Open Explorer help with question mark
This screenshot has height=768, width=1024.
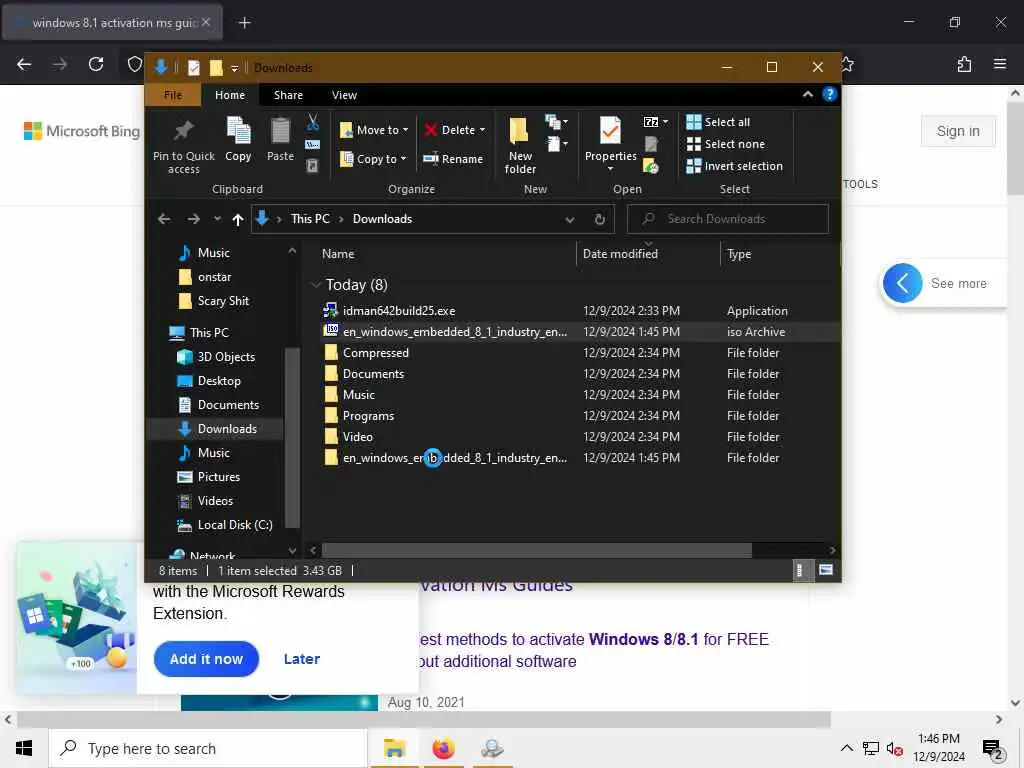point(829,95)
